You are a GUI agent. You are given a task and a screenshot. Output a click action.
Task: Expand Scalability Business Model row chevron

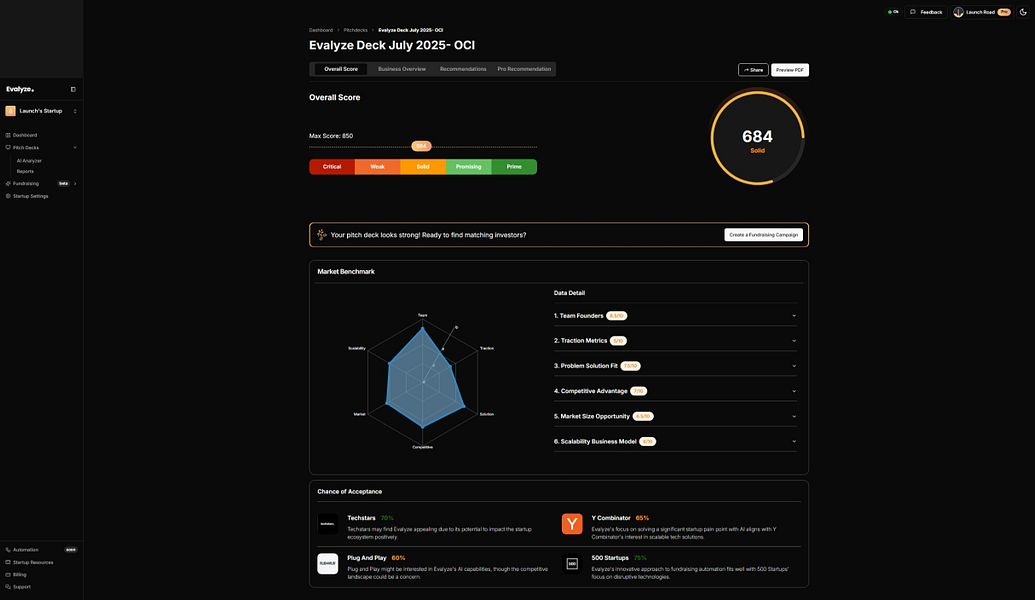click(x=793, y=442)
